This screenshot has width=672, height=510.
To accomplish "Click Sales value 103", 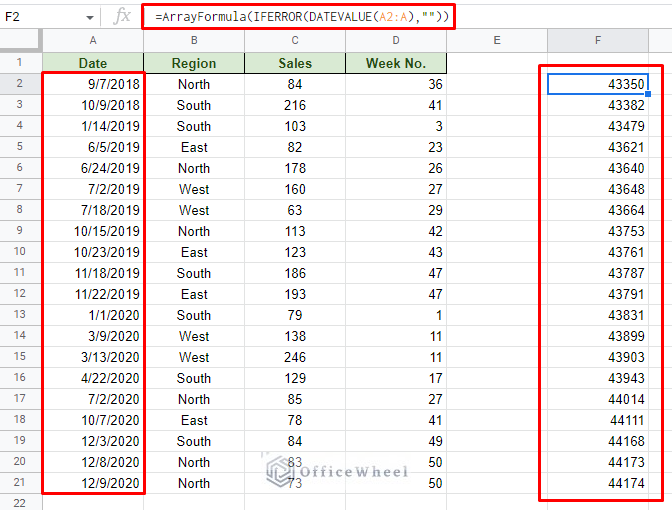I will (x=295, y=126).
